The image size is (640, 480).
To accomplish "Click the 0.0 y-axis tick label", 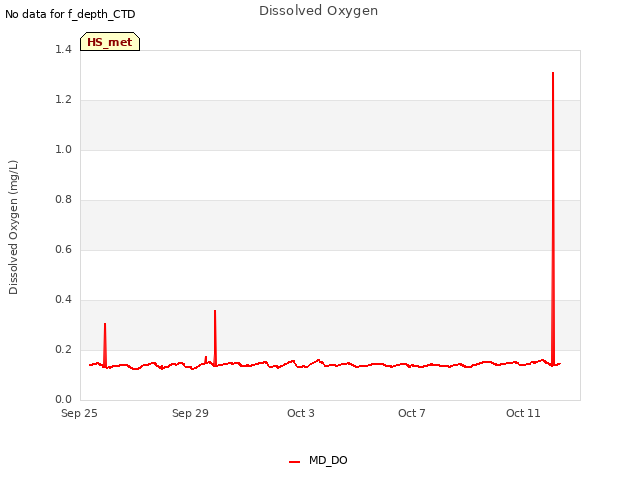I will pos(63,400).
